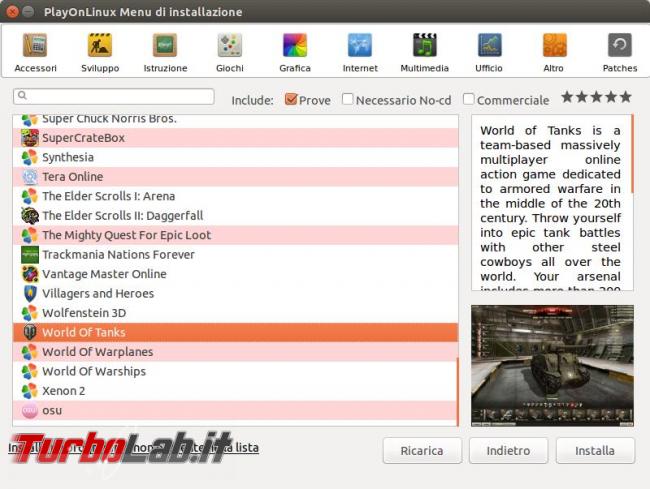Screen dimensions: 650x489
Task: Enable the Necessario No-cd checkbox
Action: (x=347, y=99)
